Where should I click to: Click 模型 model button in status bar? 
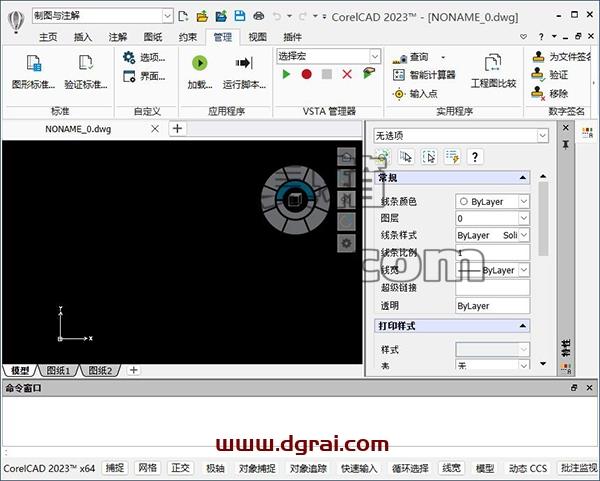[x=484, y=468]
